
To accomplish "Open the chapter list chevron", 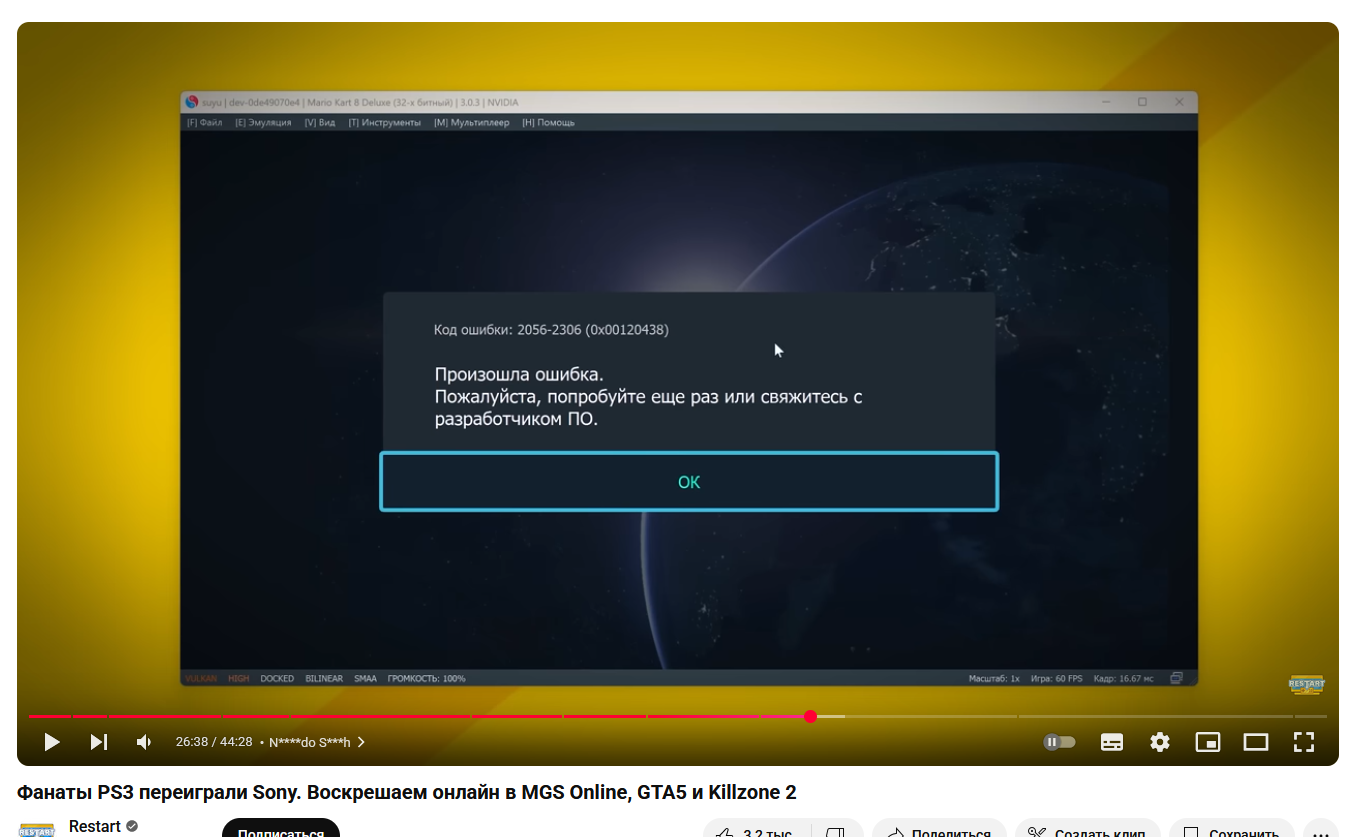I will coord(361,742).
